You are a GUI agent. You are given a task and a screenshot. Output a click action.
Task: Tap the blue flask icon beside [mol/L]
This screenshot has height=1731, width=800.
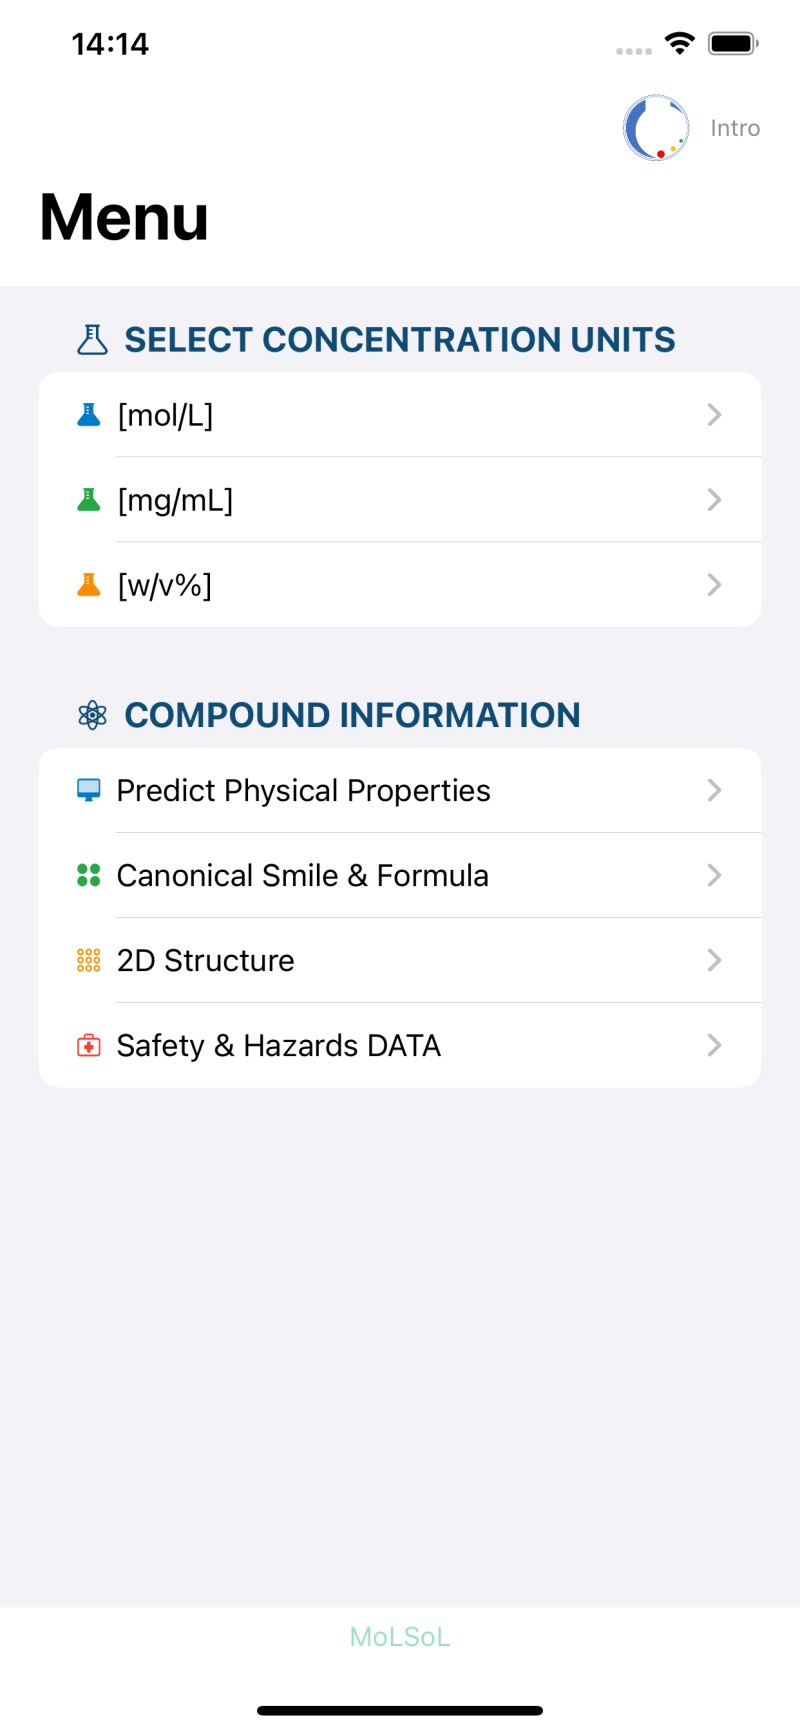pos(89,415)
